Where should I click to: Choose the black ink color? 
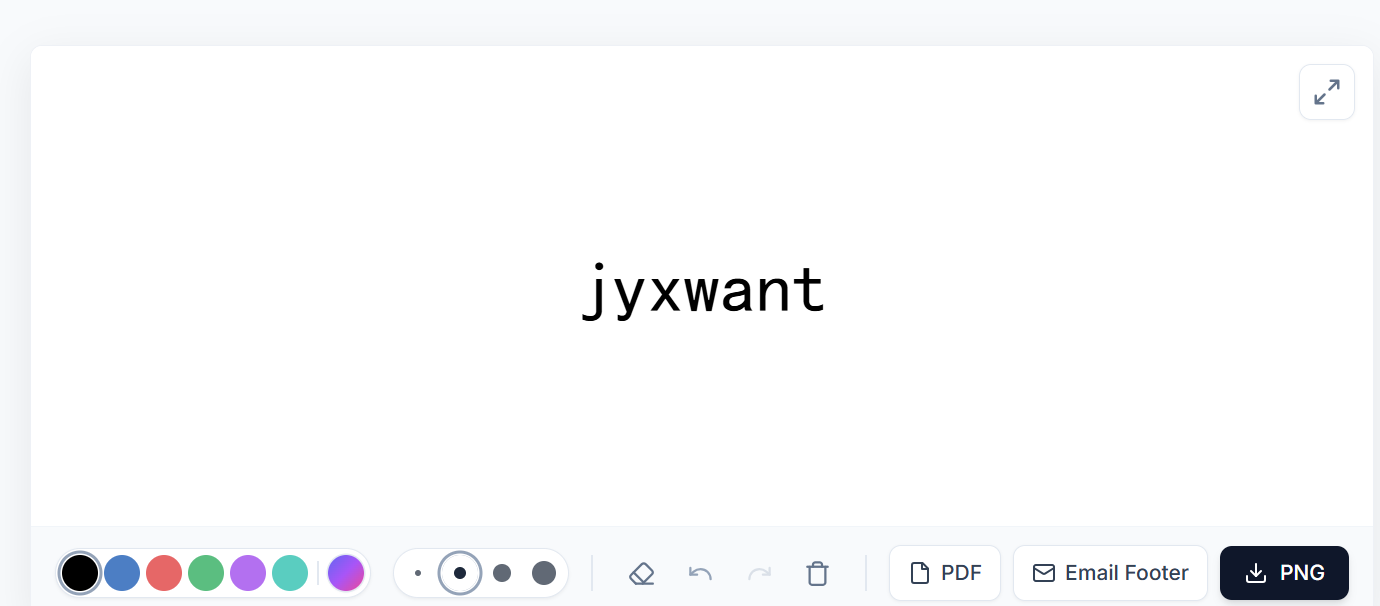click(x=80, y=573)
